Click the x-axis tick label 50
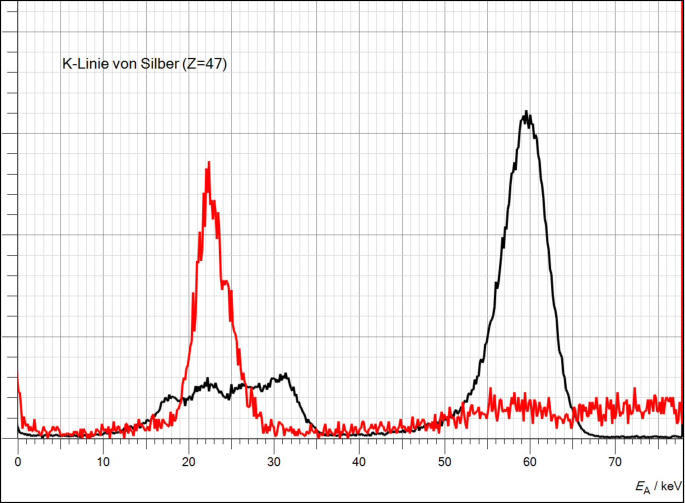The height and width of the screenshot is (503, 685). pyautogui.click(x=445, y=462)
